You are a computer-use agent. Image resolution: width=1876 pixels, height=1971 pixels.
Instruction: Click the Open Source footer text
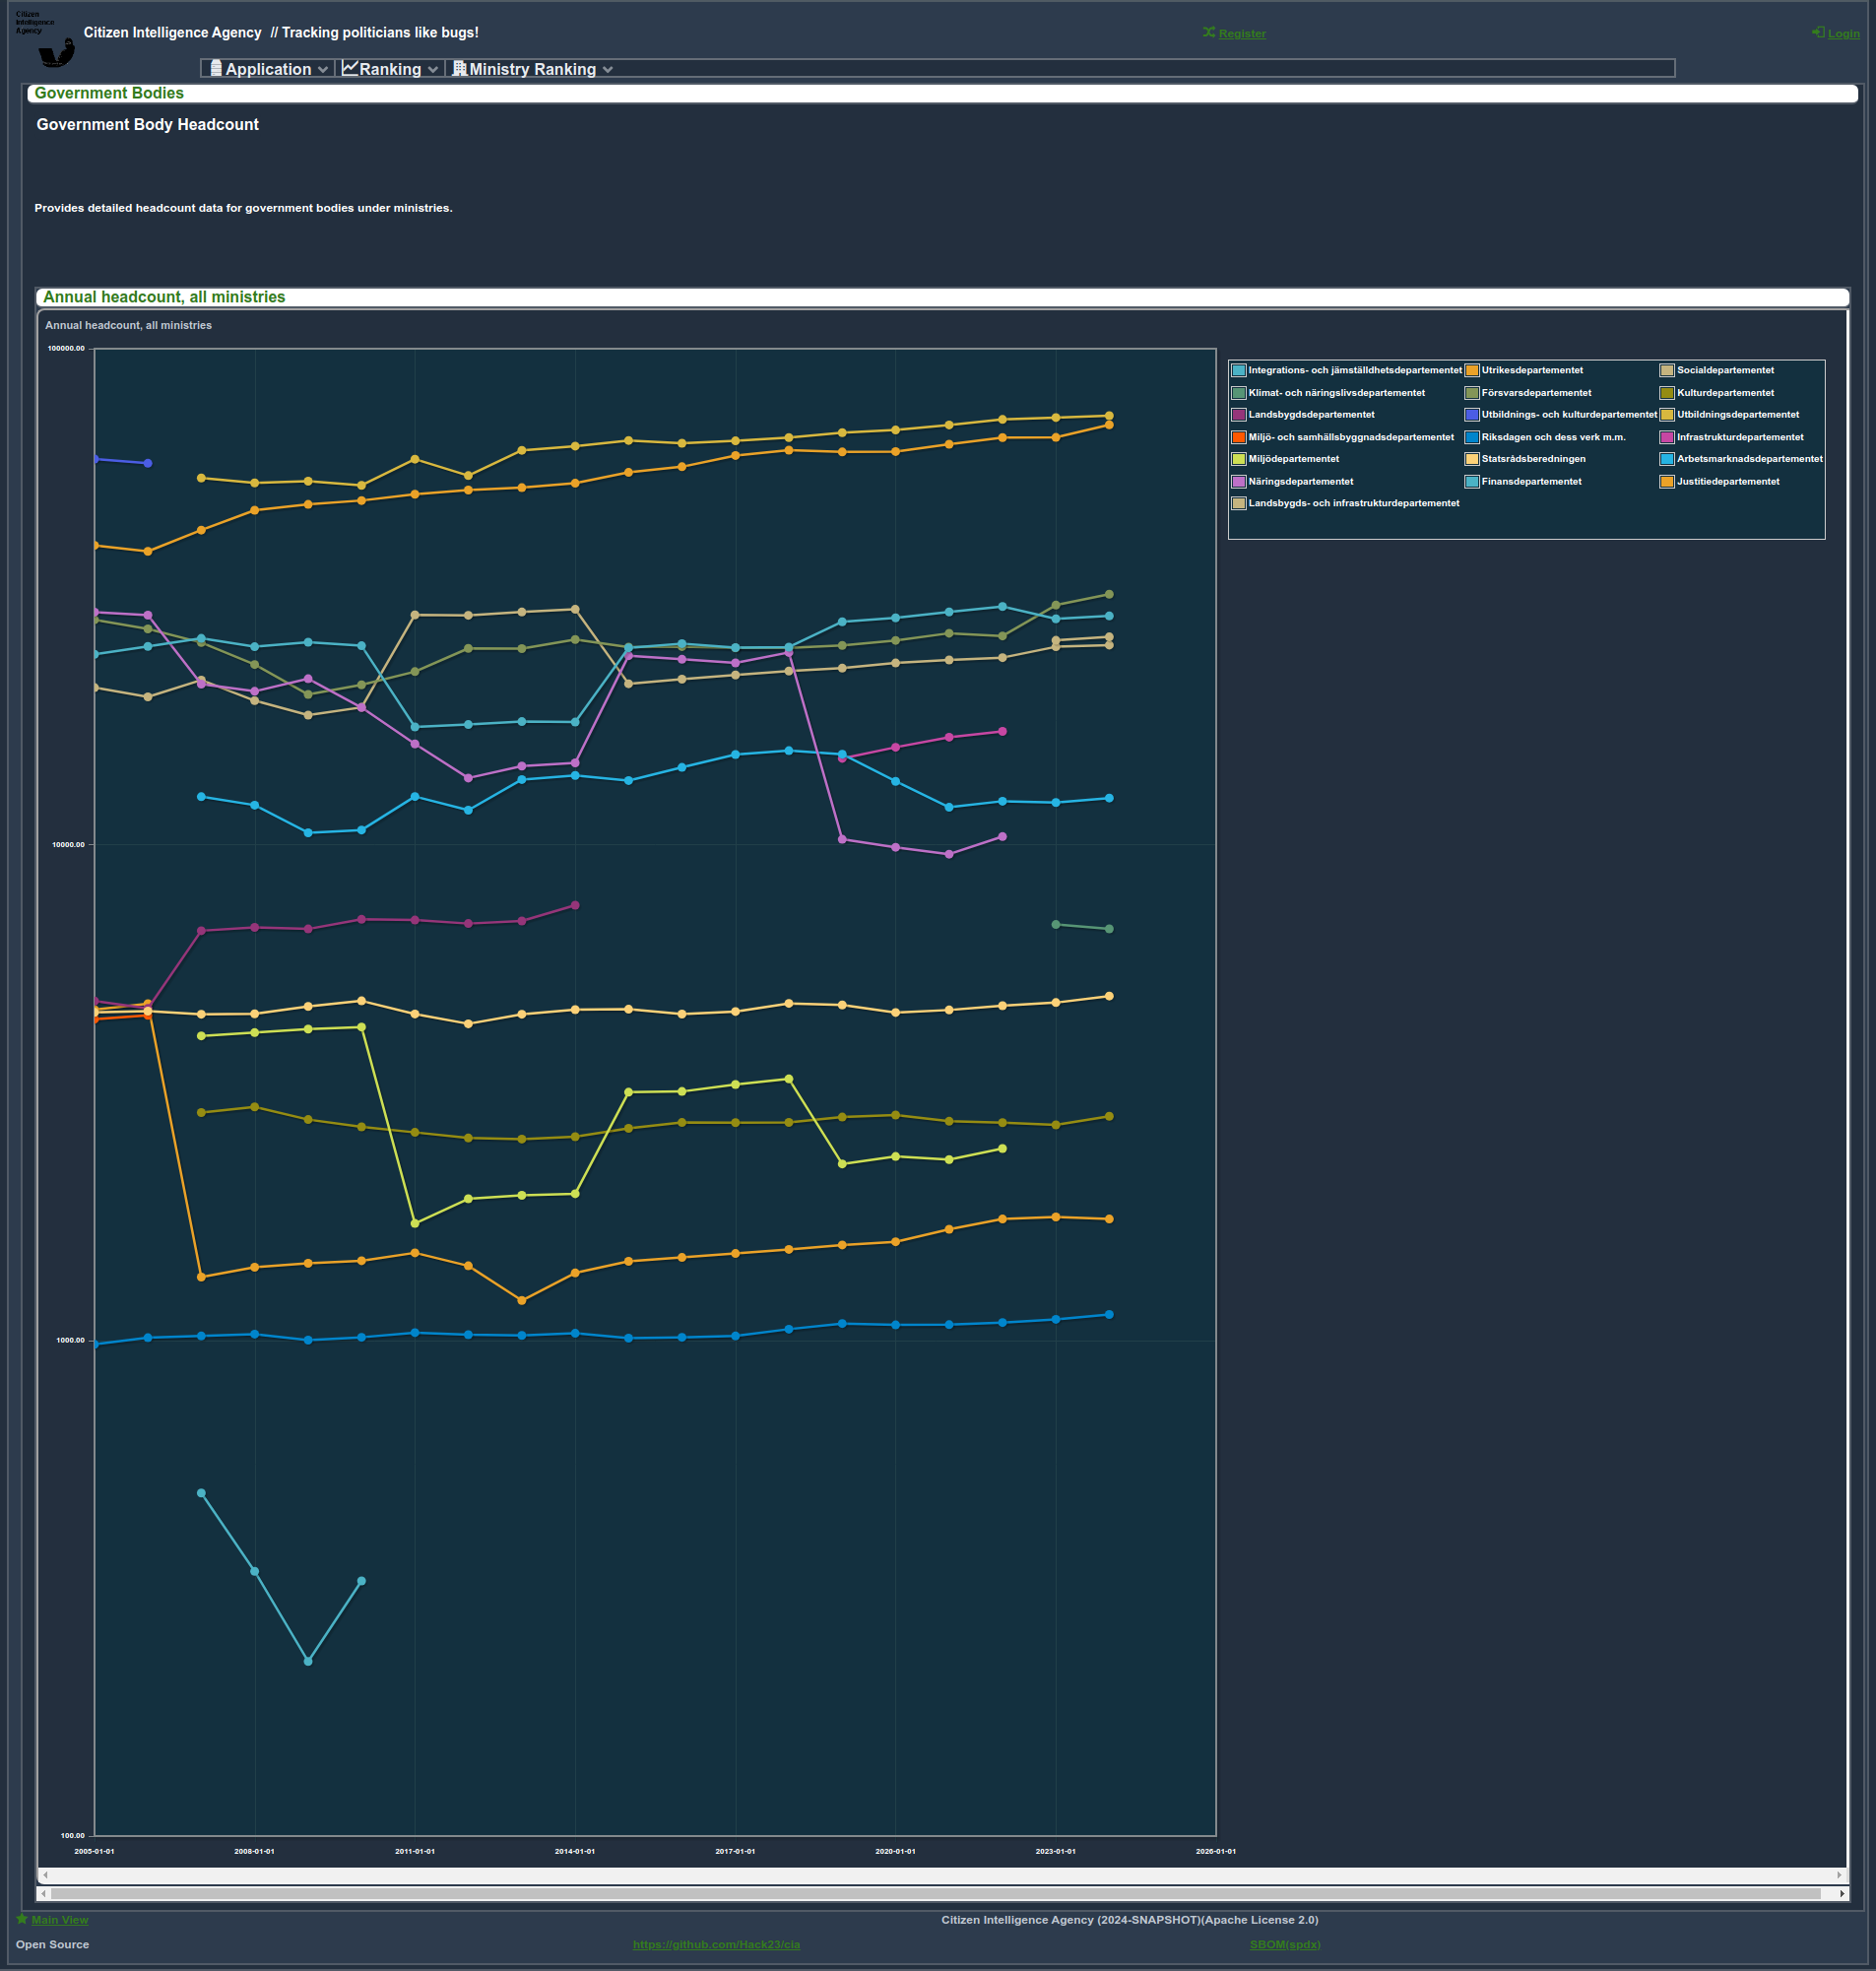point(52,1944)
